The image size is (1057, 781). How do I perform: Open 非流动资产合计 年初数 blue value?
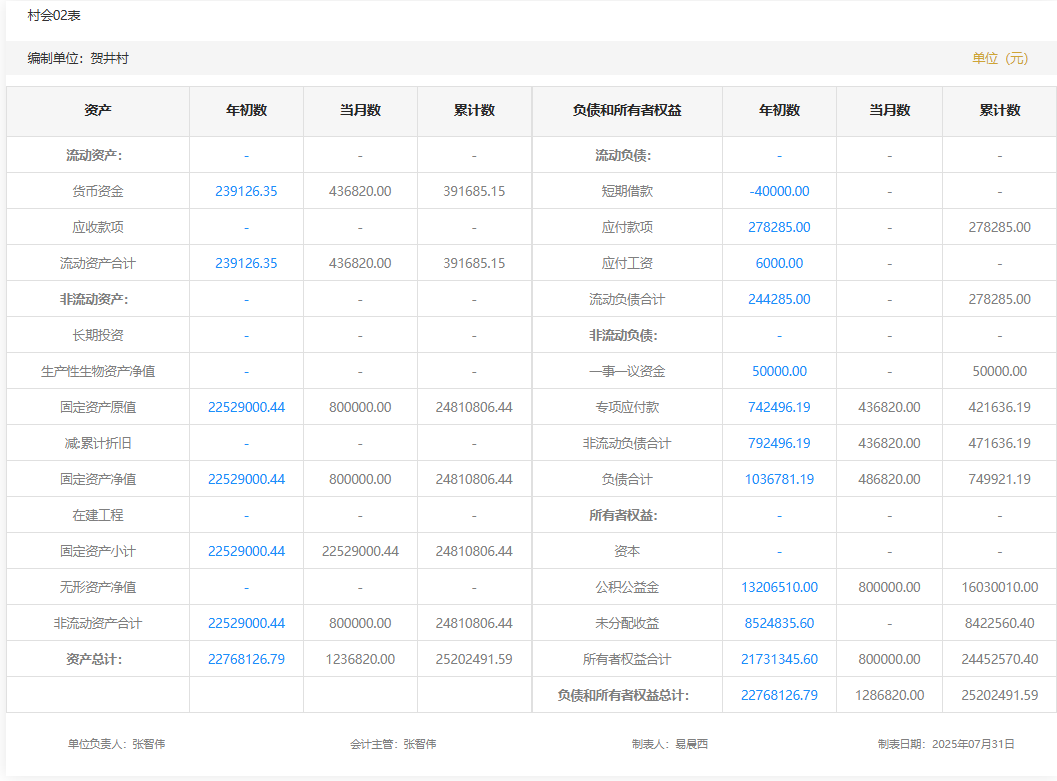pyautogui.click(x=246, y=623)
